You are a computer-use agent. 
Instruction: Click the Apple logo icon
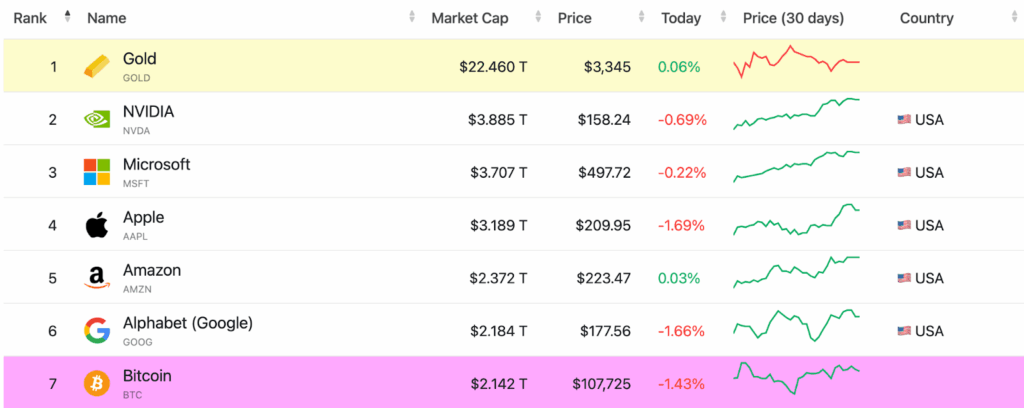tap(97, 225)
